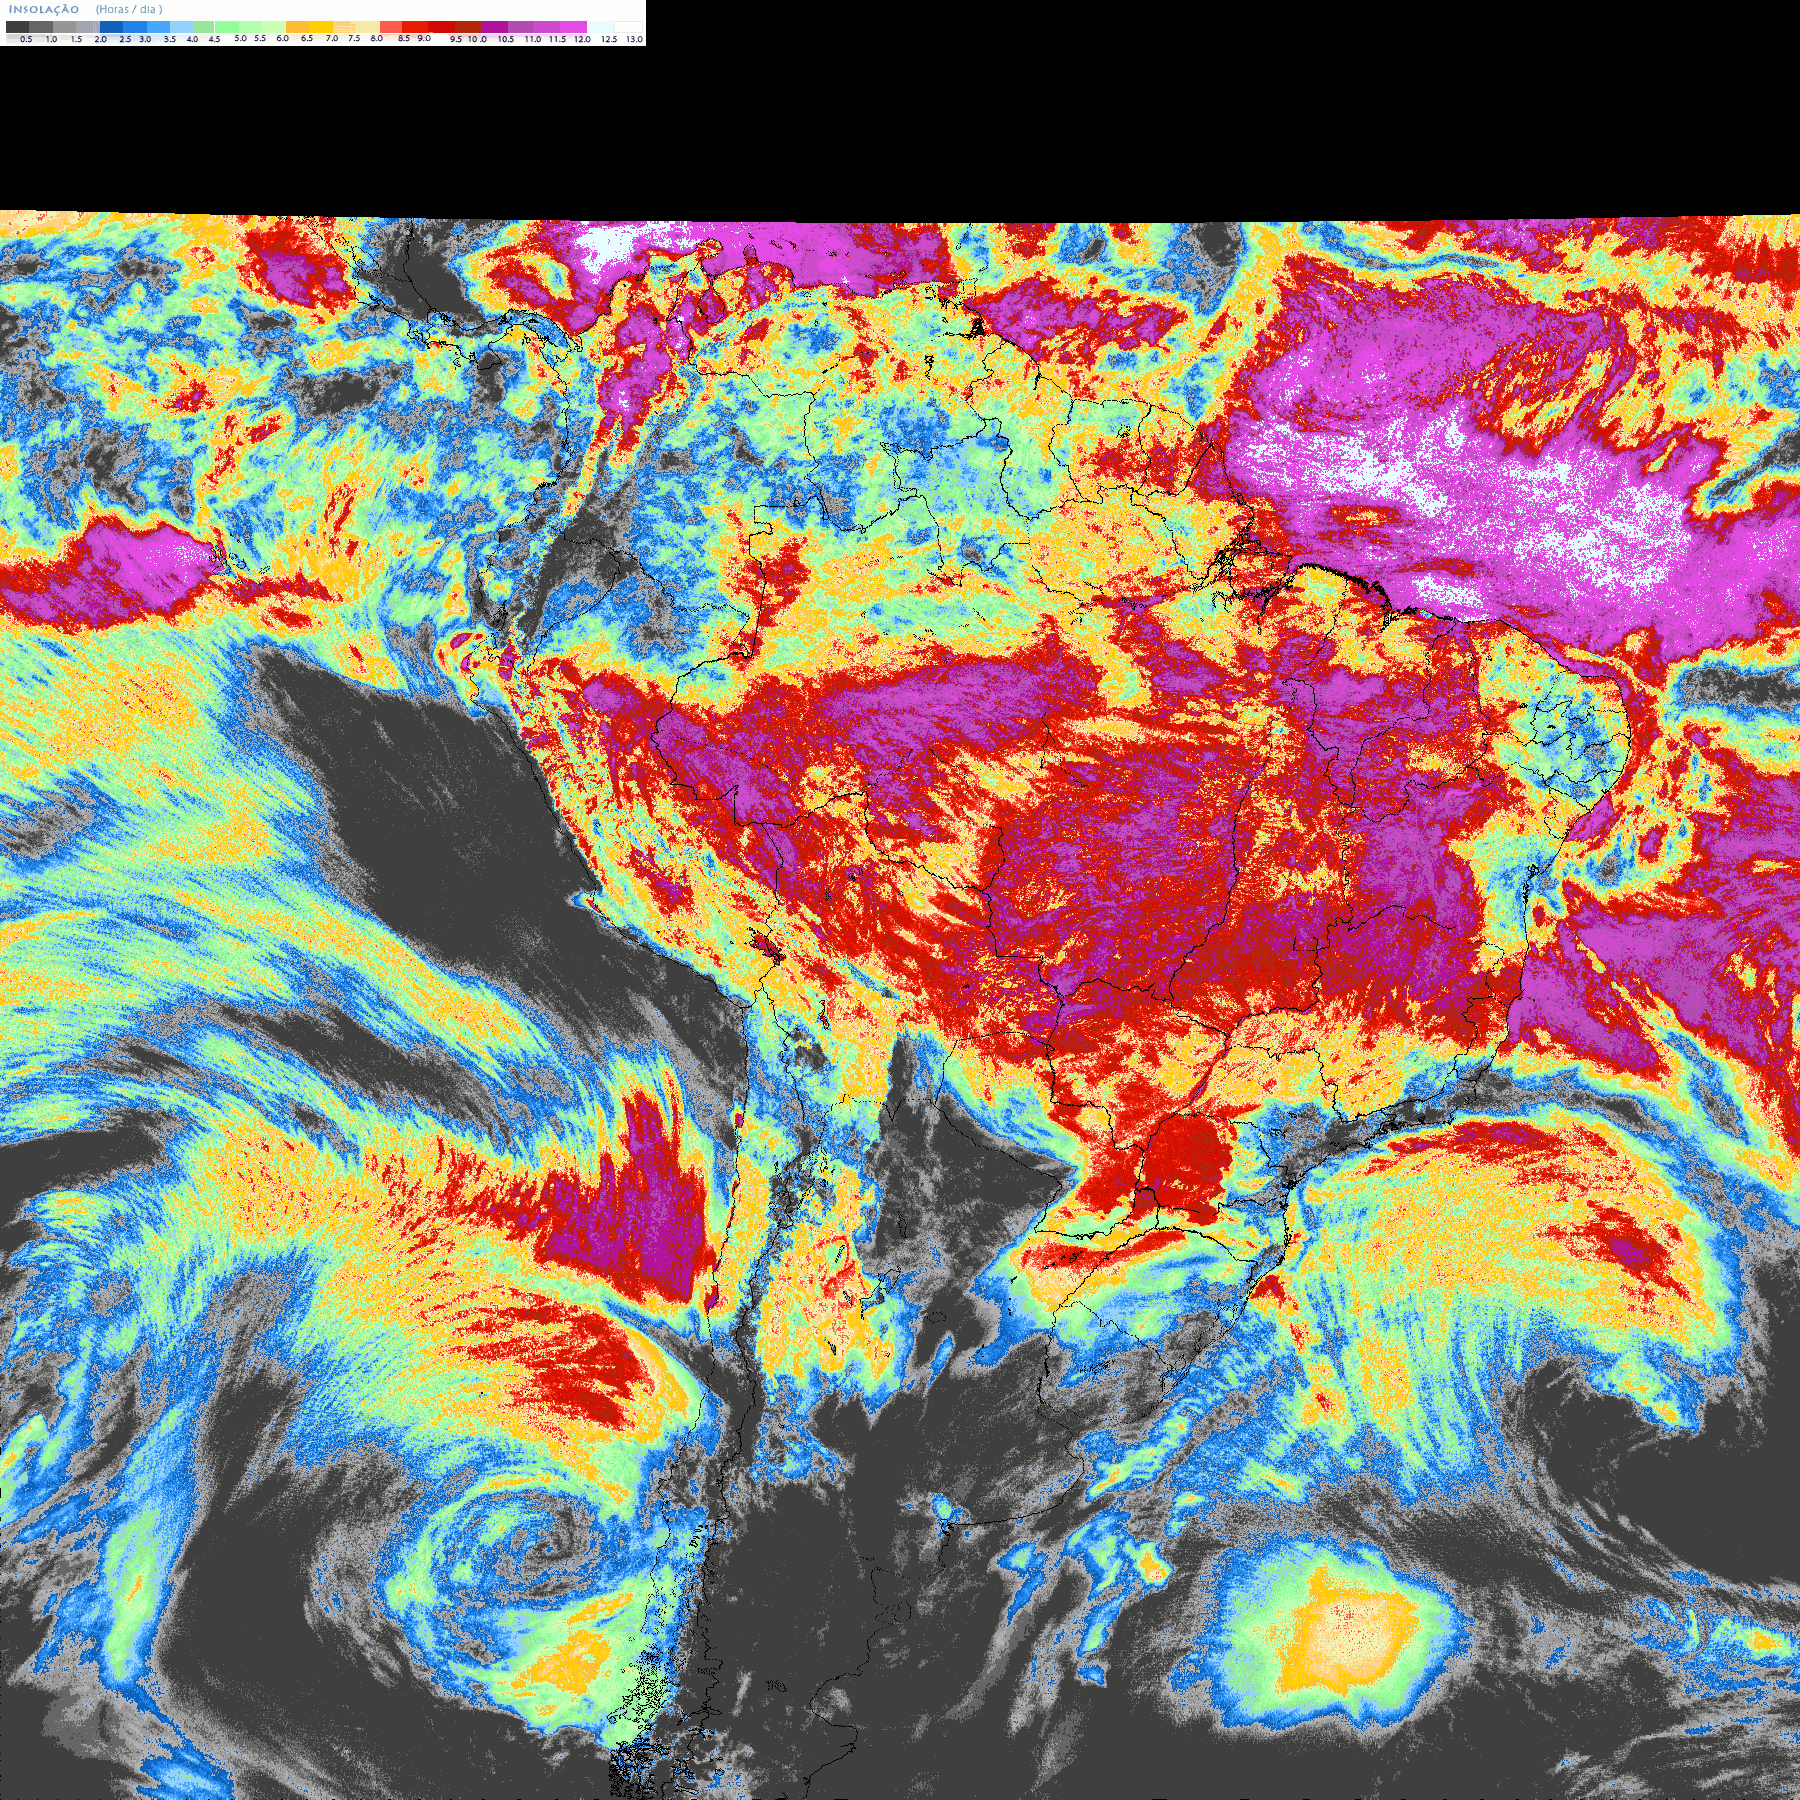This screenshot has height=1800, width=1800.
Task: Click the 11.0 legend value label
Action: pos(533,39)
